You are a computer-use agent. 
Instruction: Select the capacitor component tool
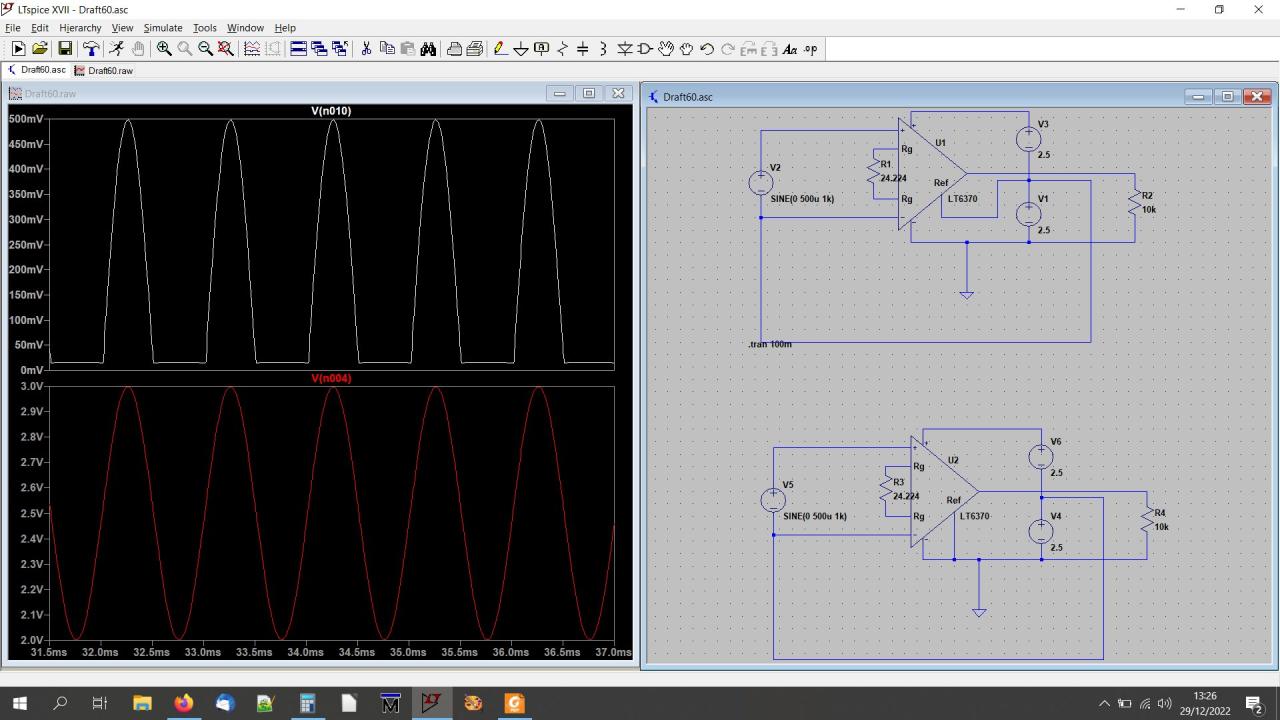click(x=583, y=49)
